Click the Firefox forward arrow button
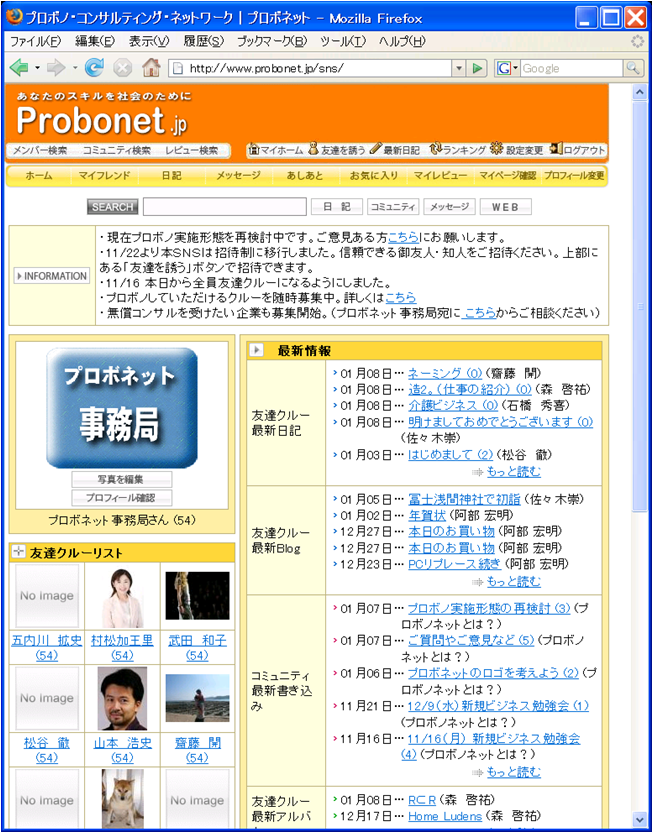The height and width of the screenshot is (833, 653). coord(56,67)
